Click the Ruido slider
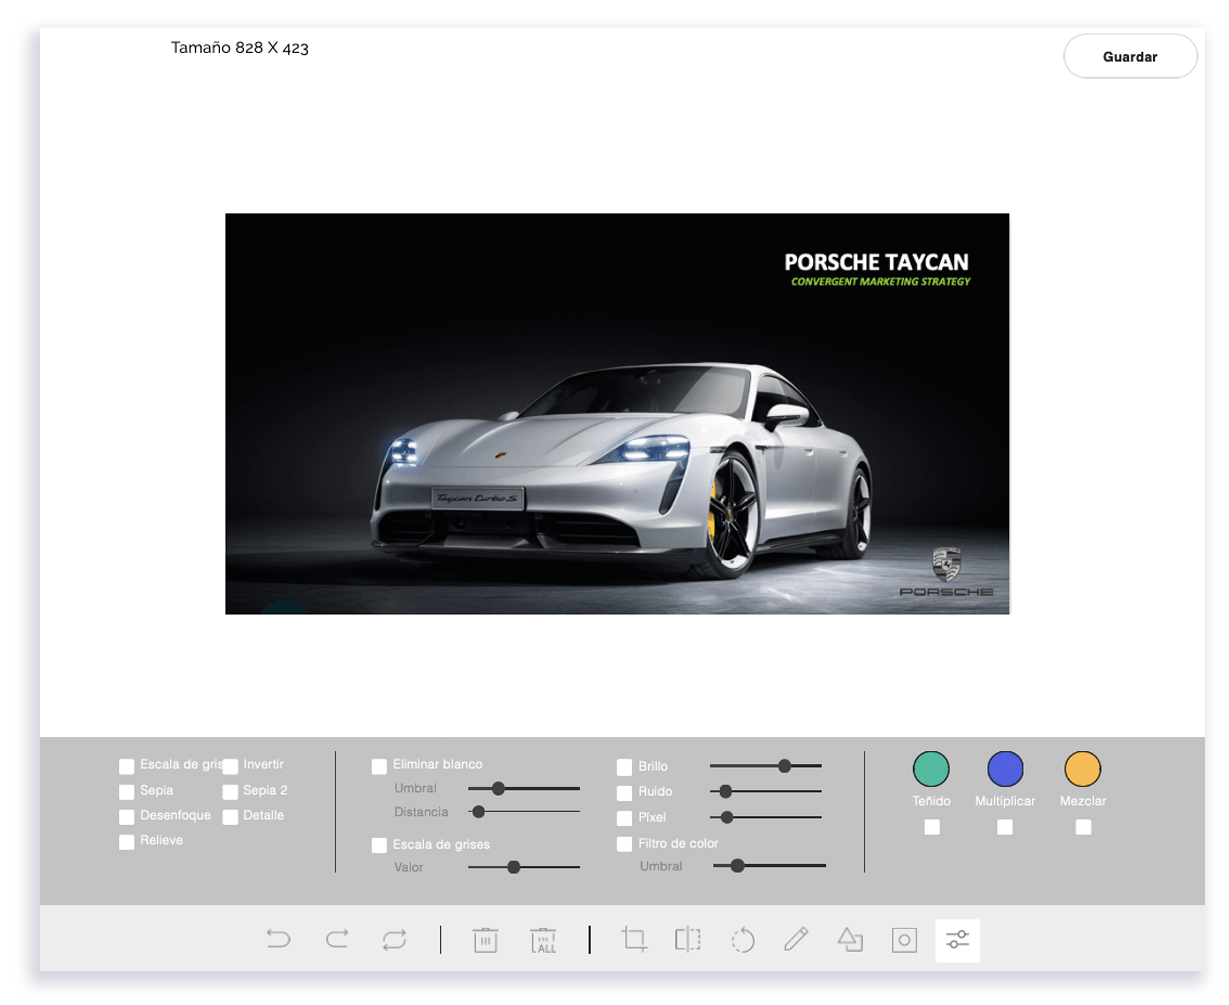The image size is (1229, 1005). (766, 792)
